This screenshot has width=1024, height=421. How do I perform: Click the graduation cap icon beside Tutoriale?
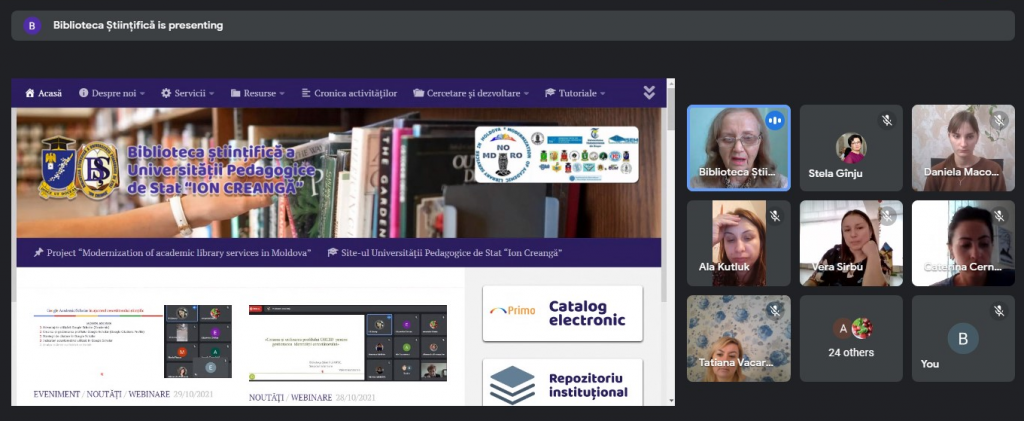(551, 93)
